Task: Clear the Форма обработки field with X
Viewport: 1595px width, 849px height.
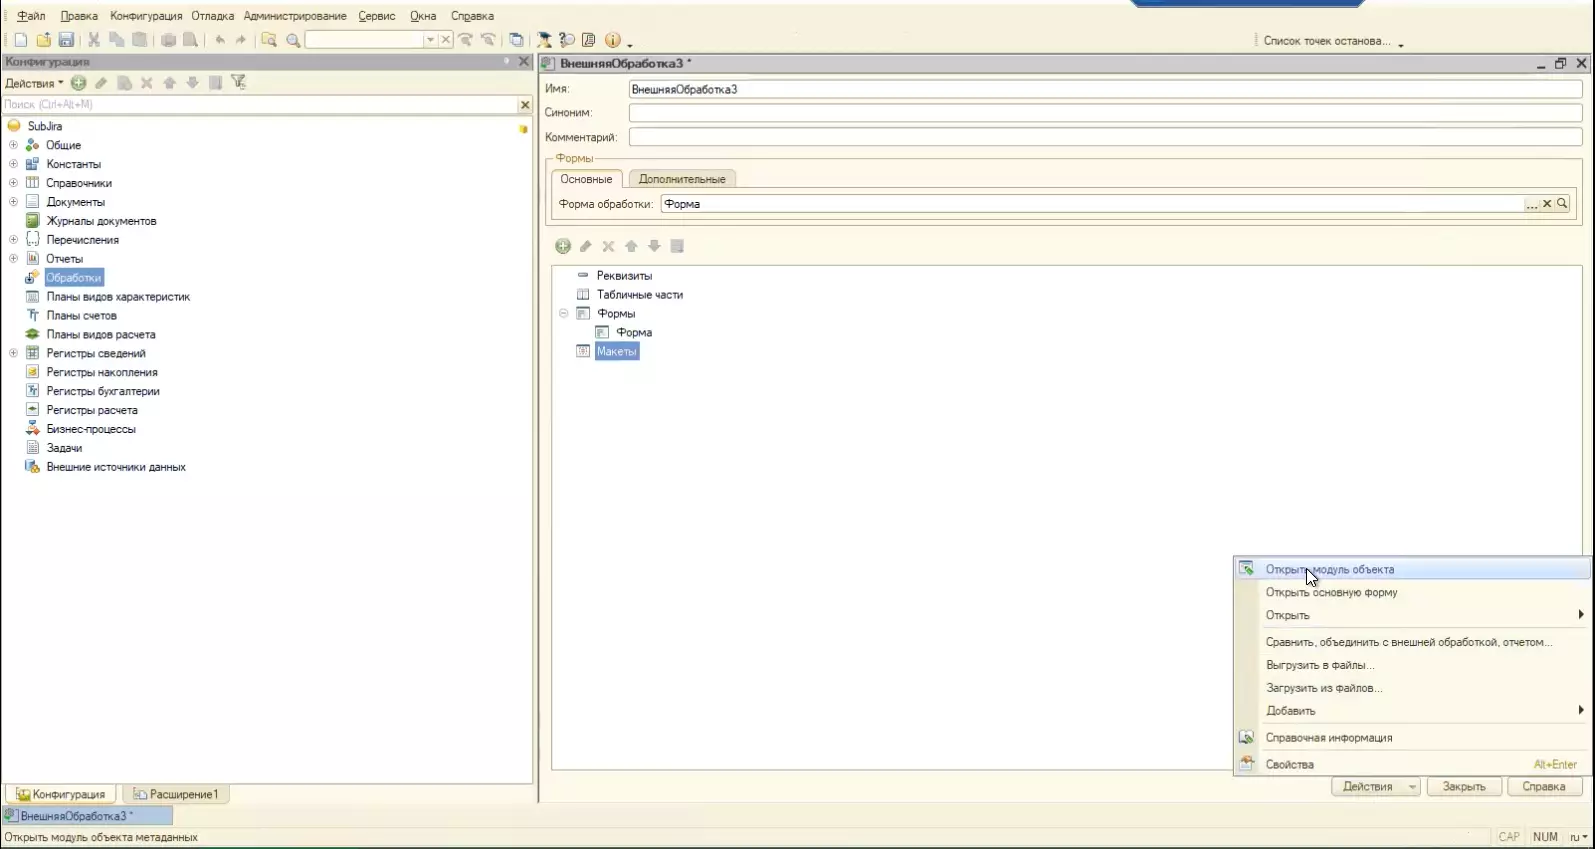Action: (1547, 204)
